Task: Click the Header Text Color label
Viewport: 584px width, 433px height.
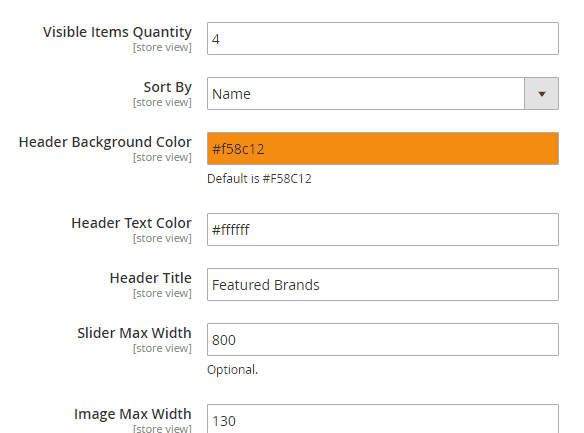Action: (x=131, y=223)
